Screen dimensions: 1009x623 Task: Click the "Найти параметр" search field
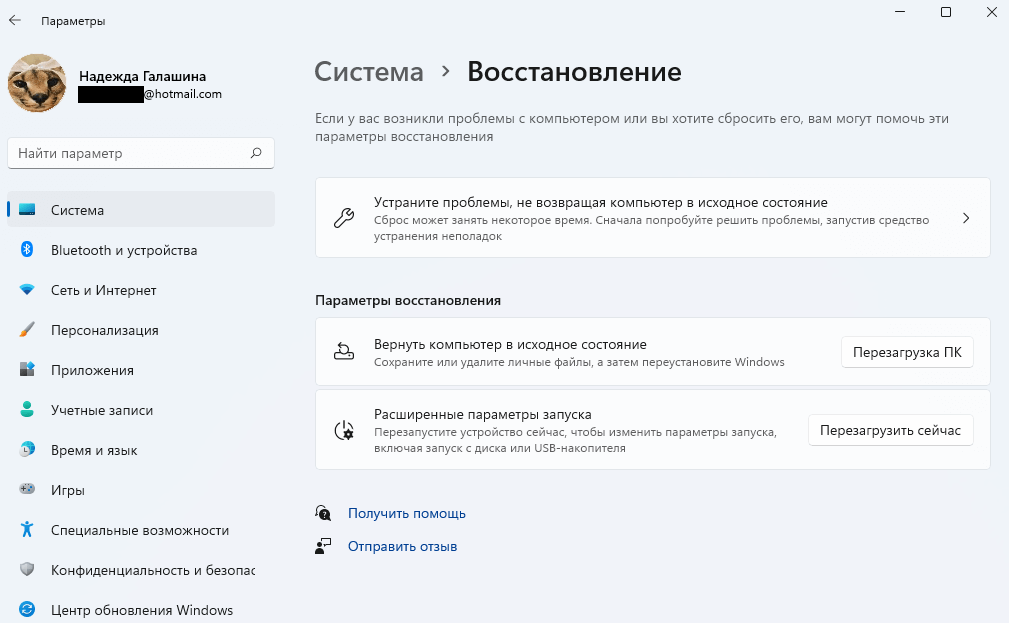click(130, 154)
